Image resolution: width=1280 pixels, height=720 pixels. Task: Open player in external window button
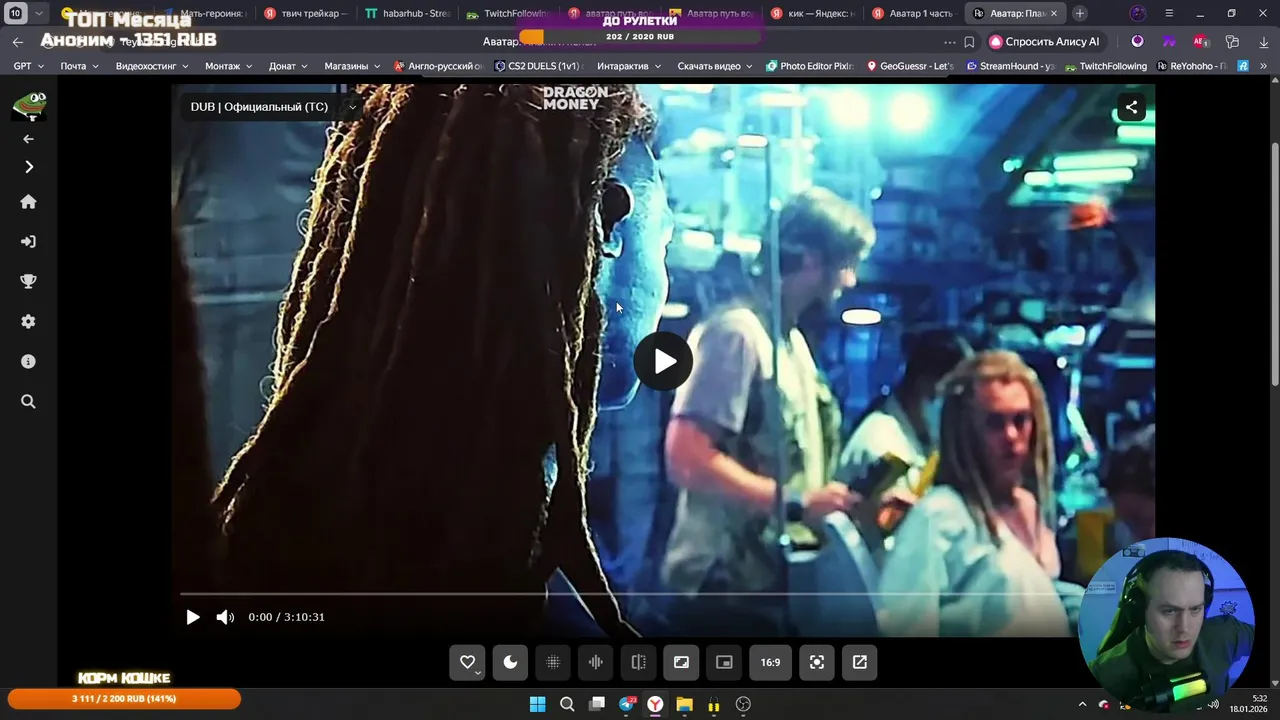click(860, 662)
